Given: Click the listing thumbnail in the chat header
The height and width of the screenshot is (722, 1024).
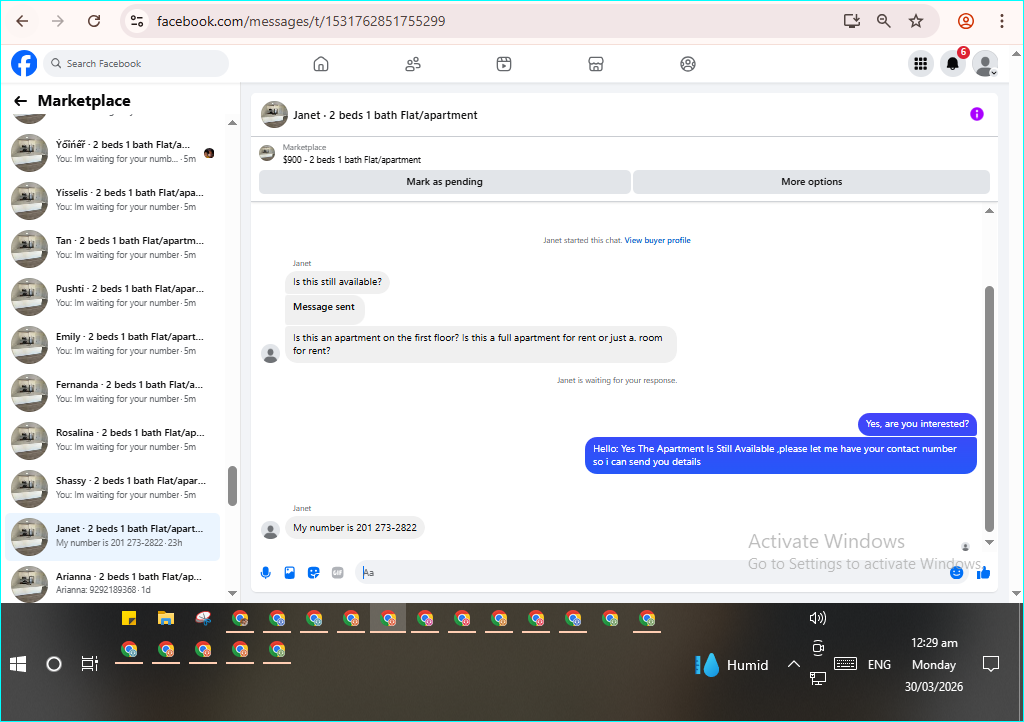Looking at the screenshot, I should click(266, 153).
